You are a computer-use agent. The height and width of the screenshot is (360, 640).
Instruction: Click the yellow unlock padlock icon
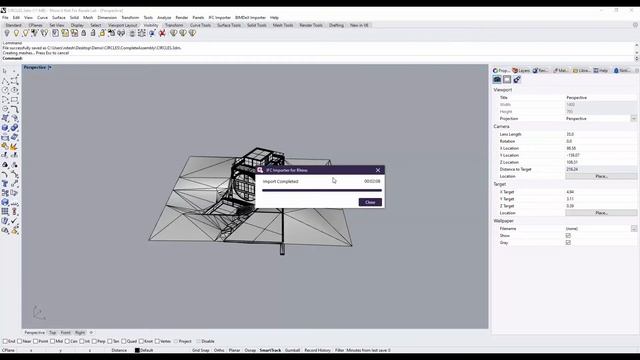102,33
